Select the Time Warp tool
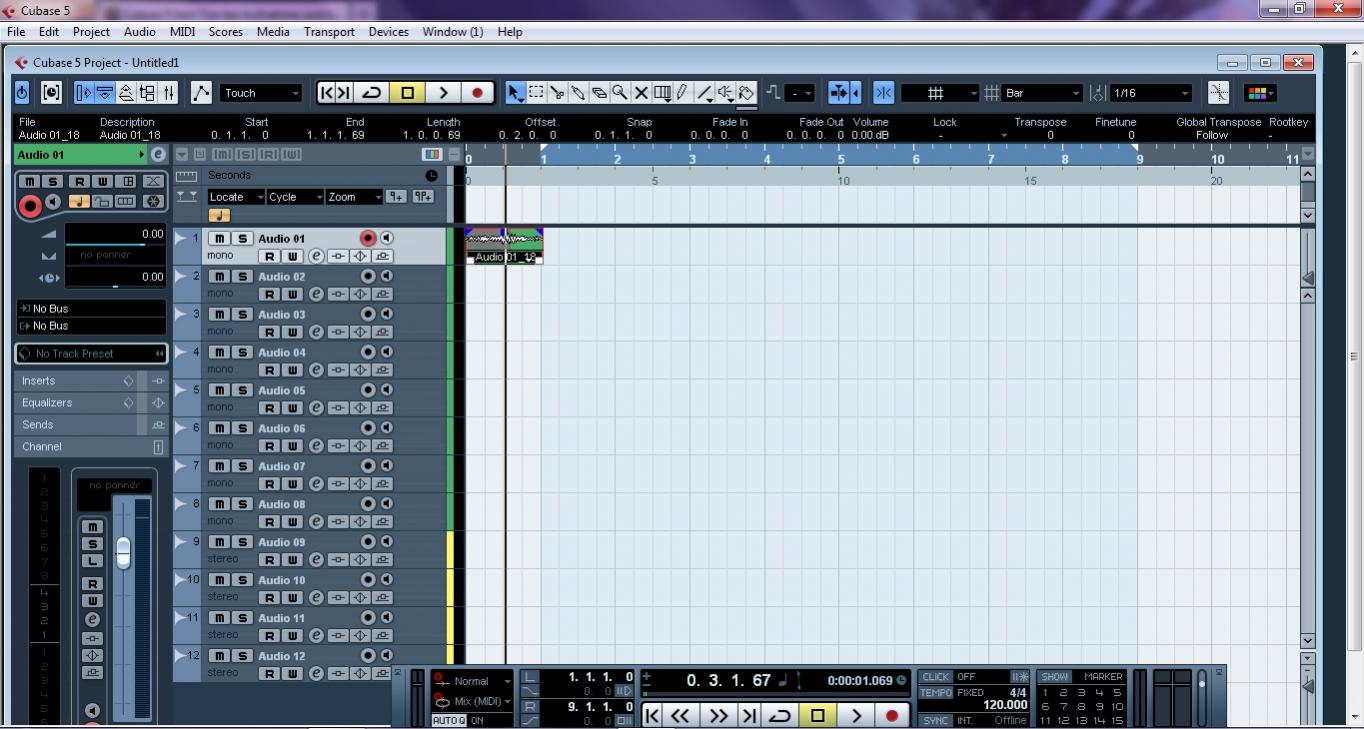Screen dimensions: 1364x729 (662, 93)
